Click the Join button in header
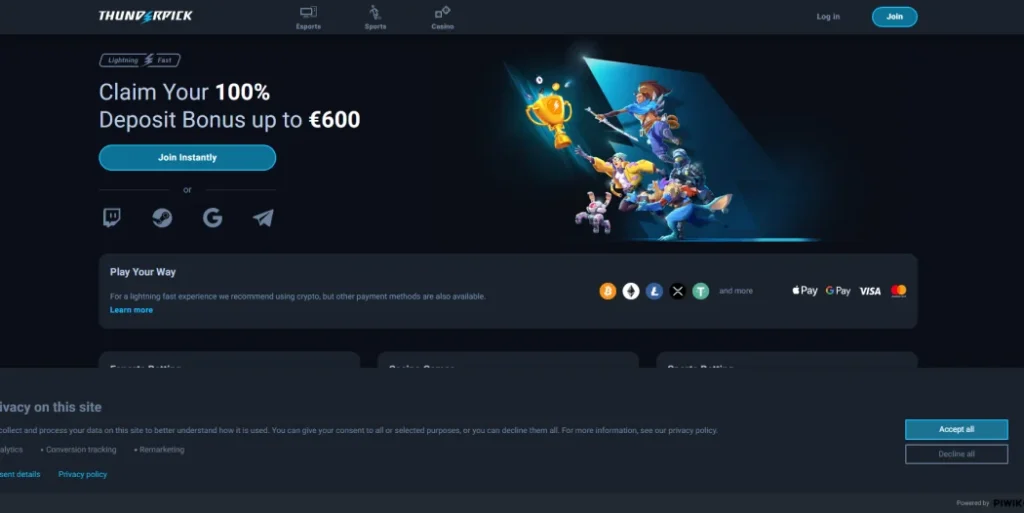The image size is (1024, 513). click(894, 16)
